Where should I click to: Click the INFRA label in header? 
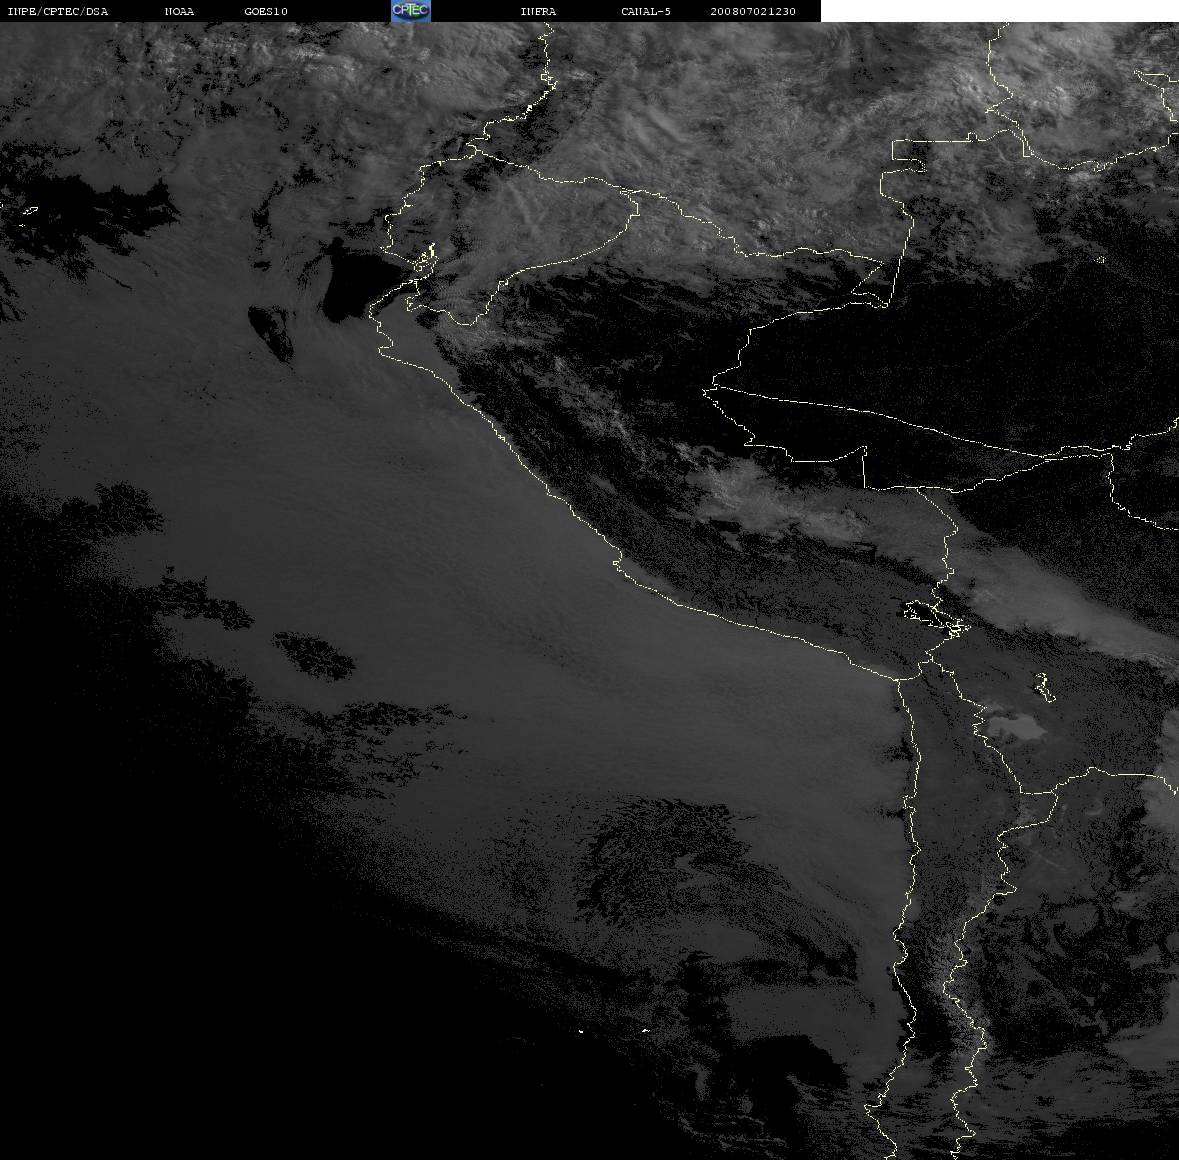point(538,11)
